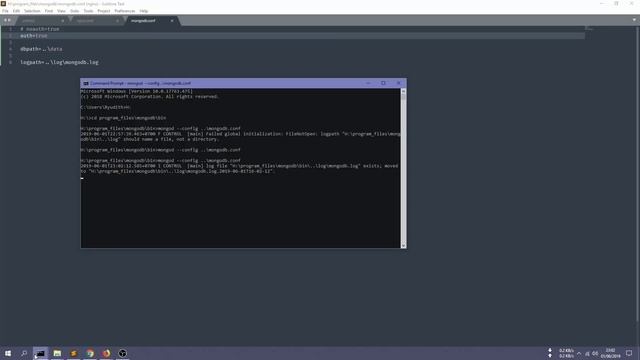Open the Find menu
The width and height of the screenshot is (640, 360).
click(x=49, y=11)
